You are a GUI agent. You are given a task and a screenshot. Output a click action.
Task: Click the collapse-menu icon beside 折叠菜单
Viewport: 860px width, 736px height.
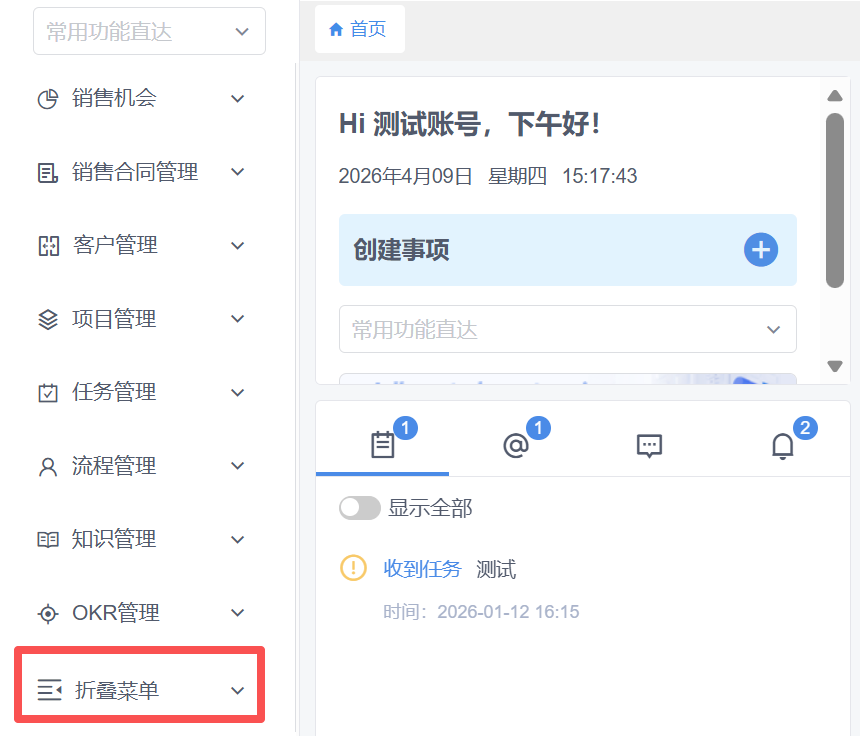(49, 690)
